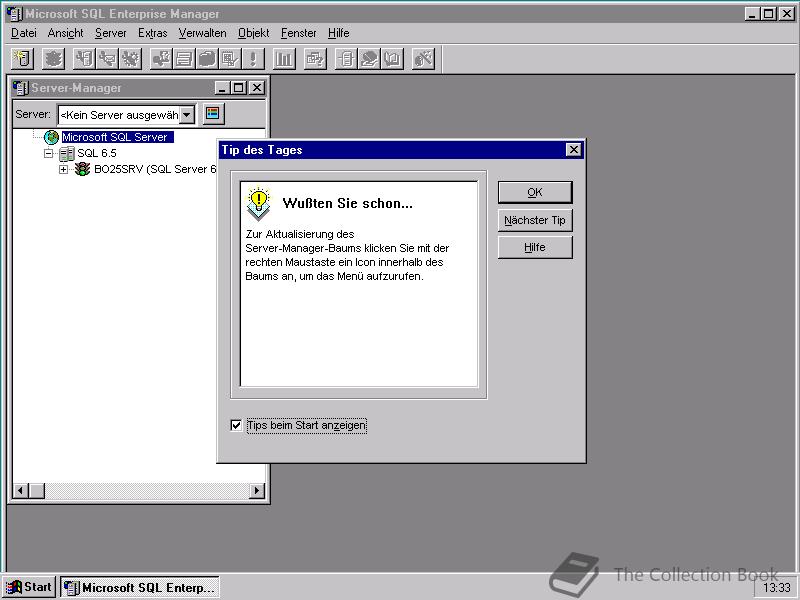Image resolution: width=800 pixels, height=600 pixels.
Task: Open the Server menu
Action: pos(111,33)
